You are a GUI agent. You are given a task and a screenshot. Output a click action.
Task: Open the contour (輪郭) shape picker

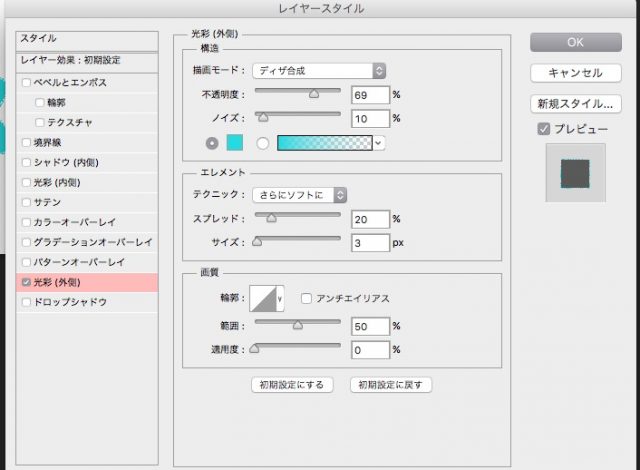pyautogui.click(x=266, y=298)
